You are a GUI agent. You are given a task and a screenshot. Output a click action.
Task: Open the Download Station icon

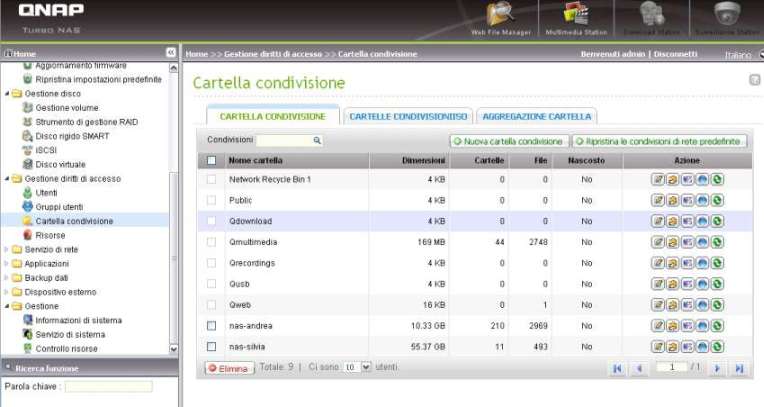[x=651, y=17]
